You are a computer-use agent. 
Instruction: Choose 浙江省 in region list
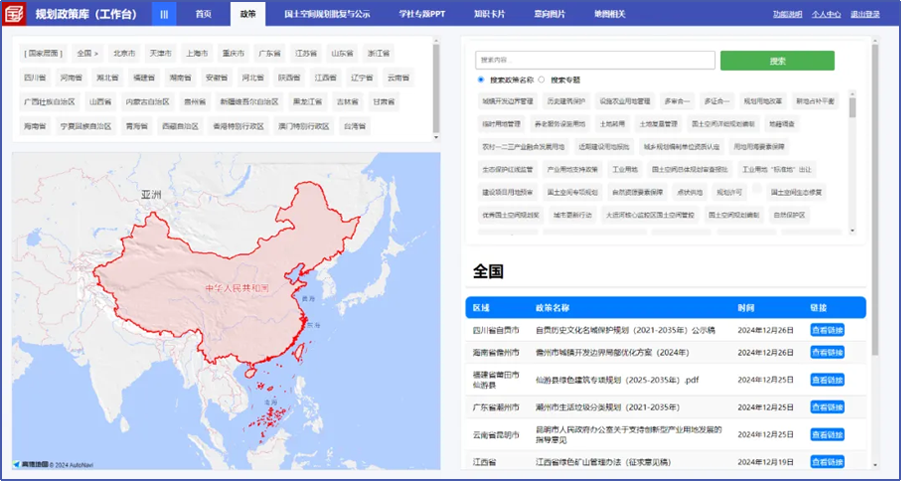point(379,53)
